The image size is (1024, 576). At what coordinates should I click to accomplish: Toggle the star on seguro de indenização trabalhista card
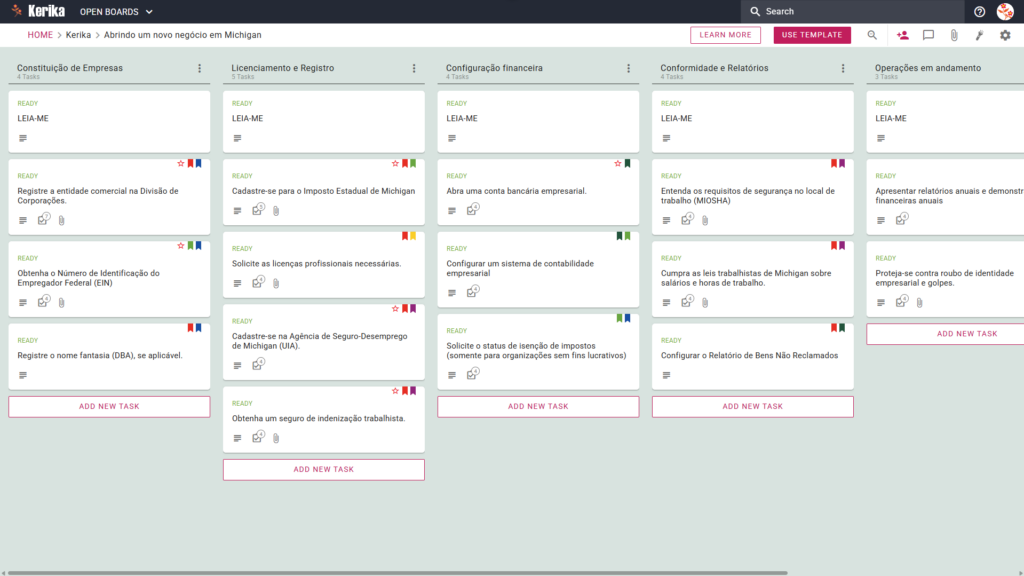click(395, 391)
